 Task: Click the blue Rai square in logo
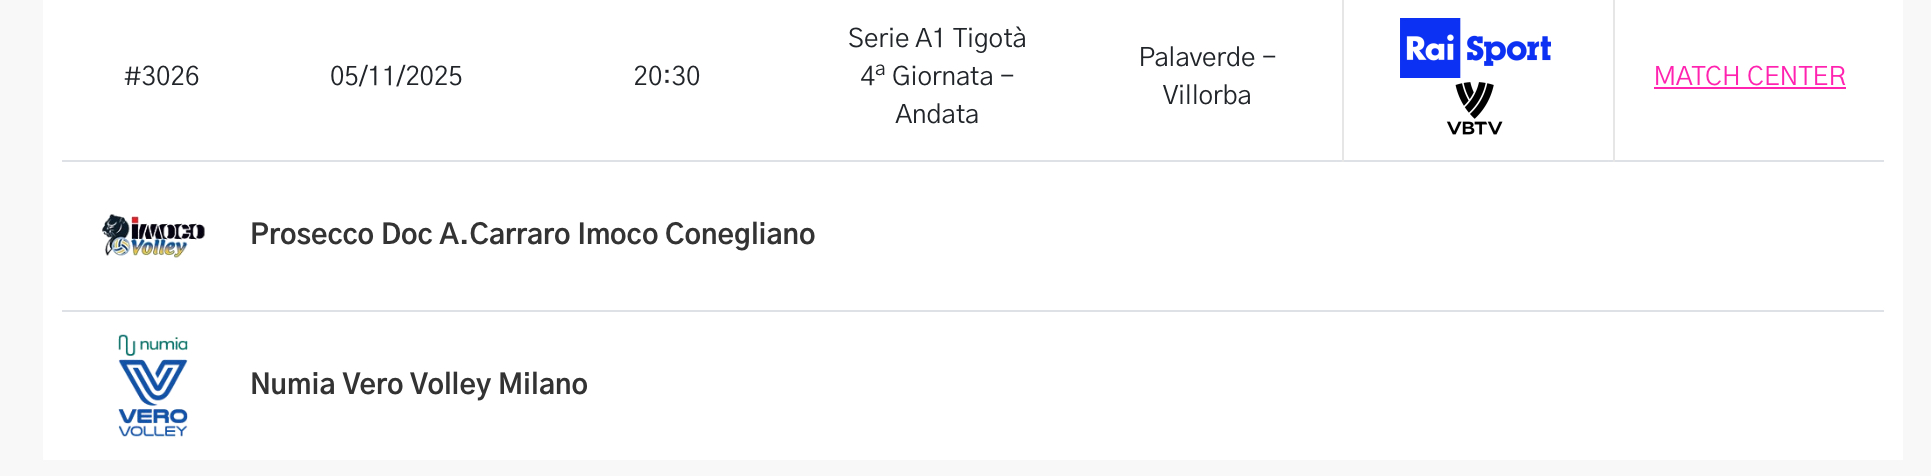point(1429,48)
